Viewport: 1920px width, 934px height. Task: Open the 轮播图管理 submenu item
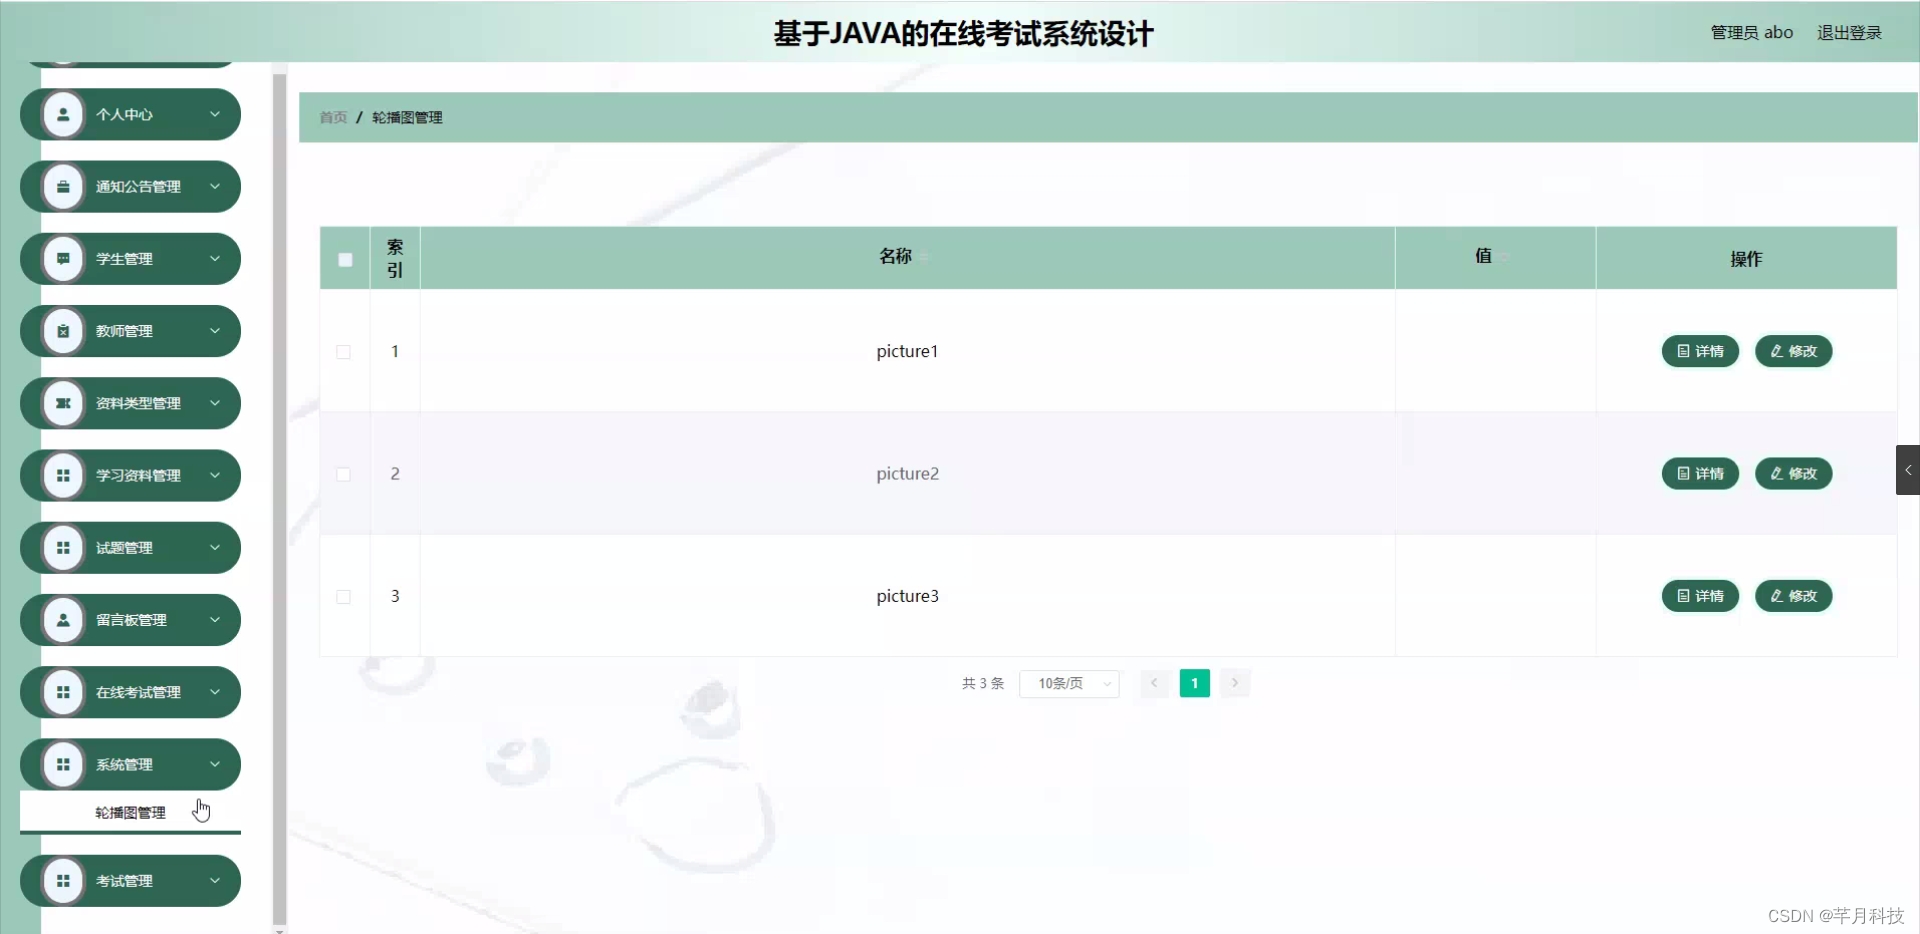tap(129, 812)
